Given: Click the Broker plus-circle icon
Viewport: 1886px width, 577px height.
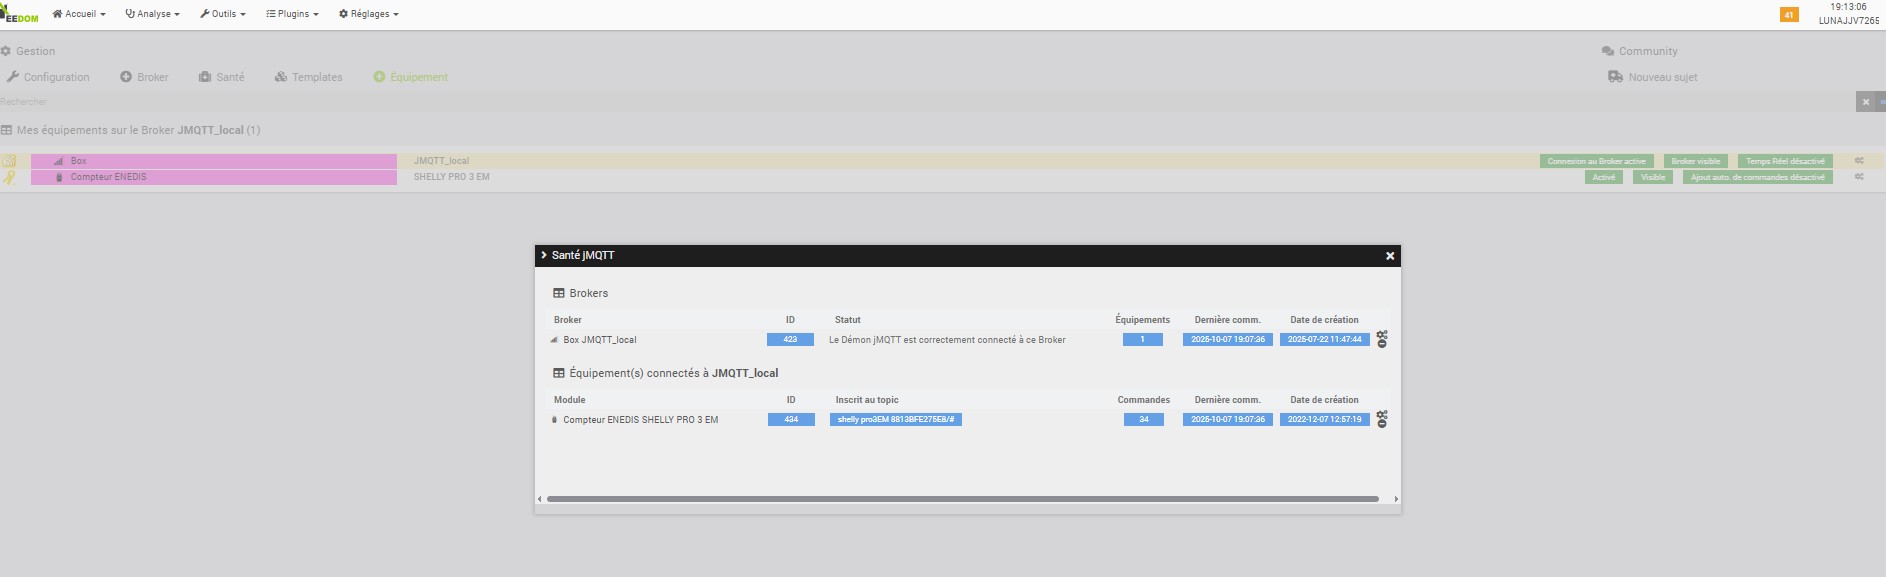Looking at the screenshot, I should pyautogui.click(x=126, y=77).
